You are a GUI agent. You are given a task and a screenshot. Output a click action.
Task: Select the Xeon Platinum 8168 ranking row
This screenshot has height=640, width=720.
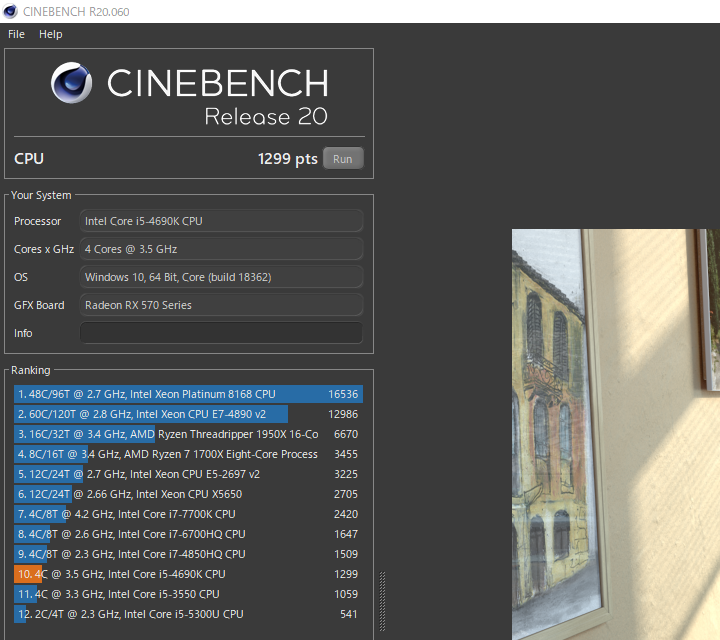188,394
